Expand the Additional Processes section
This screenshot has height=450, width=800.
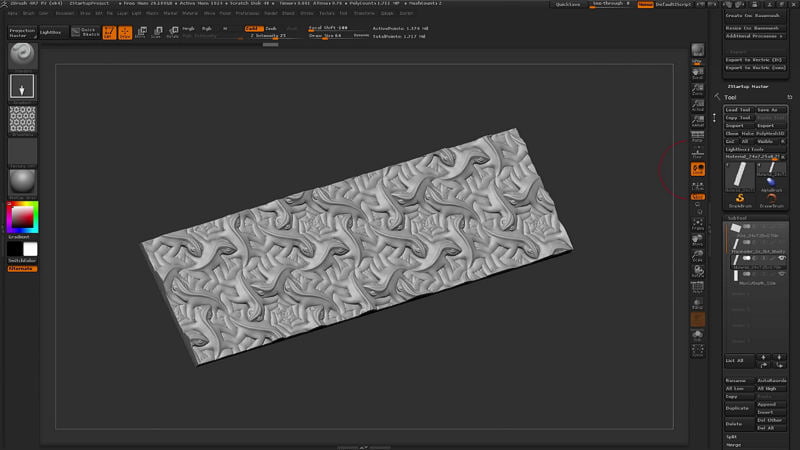pyautogui.click(x=755, y=35)
